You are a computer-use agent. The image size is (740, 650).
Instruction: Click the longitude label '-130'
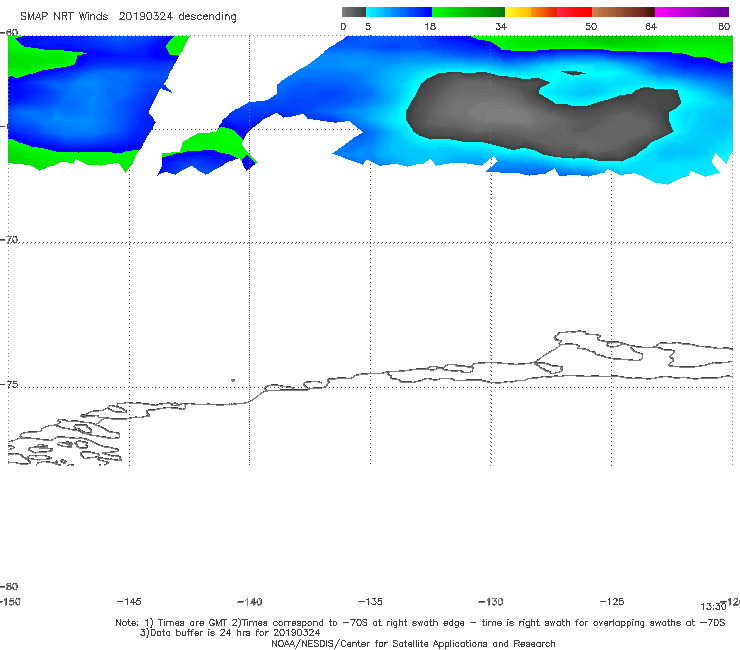click(x=491, y=601)
